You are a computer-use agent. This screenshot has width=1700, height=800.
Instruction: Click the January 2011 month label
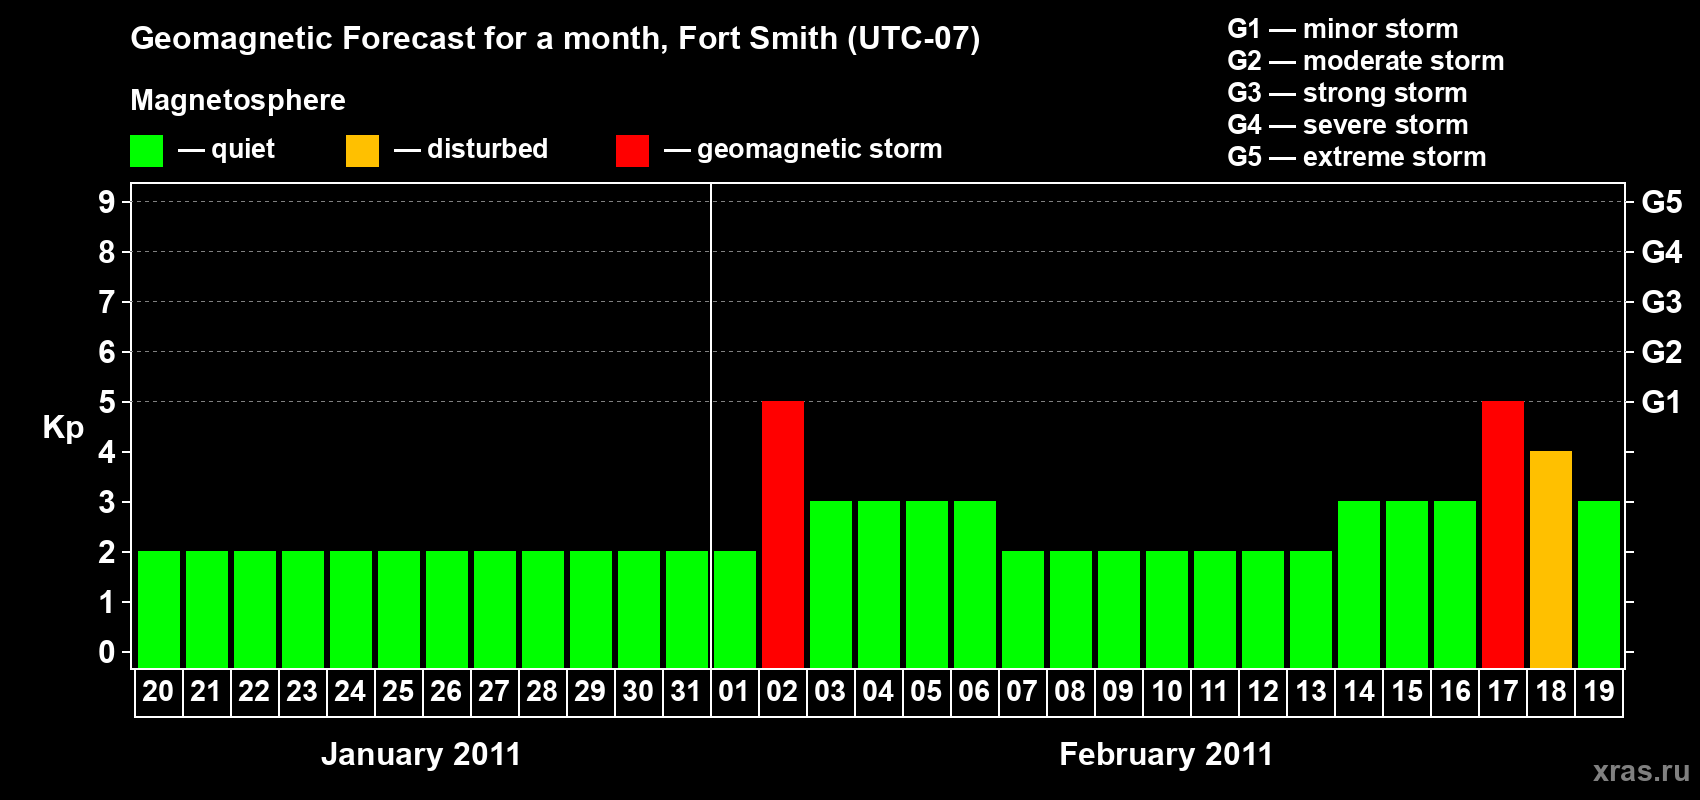click(x=421, y=754)
